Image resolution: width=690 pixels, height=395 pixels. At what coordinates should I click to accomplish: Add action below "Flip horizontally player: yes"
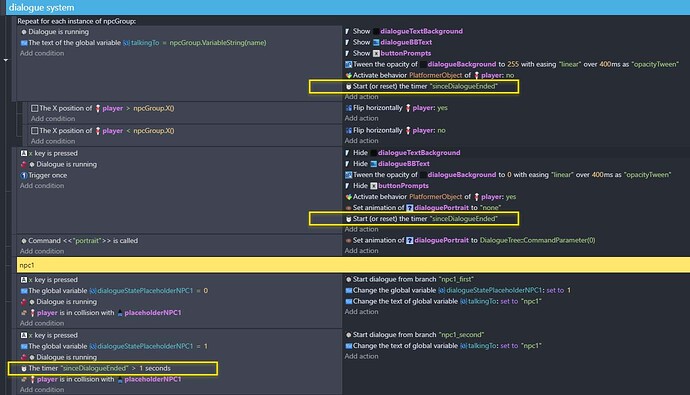[x=361, y=118]
